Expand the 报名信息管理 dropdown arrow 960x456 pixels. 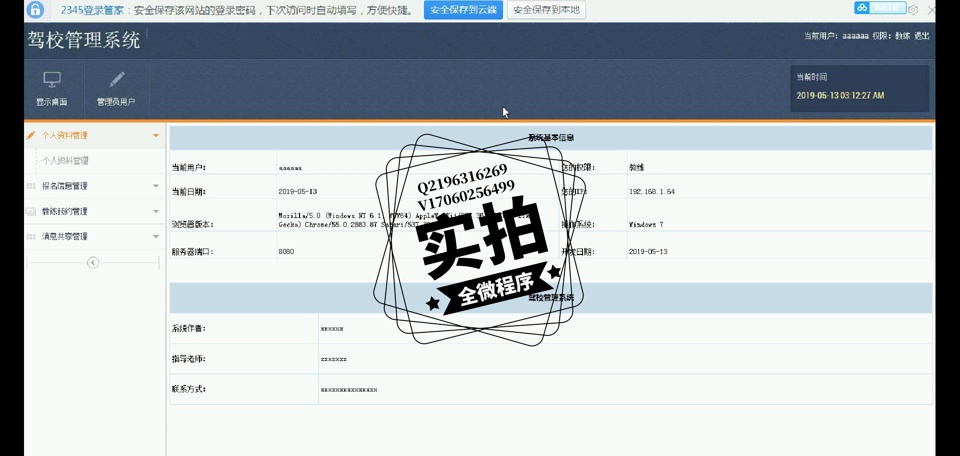point(156,186)
